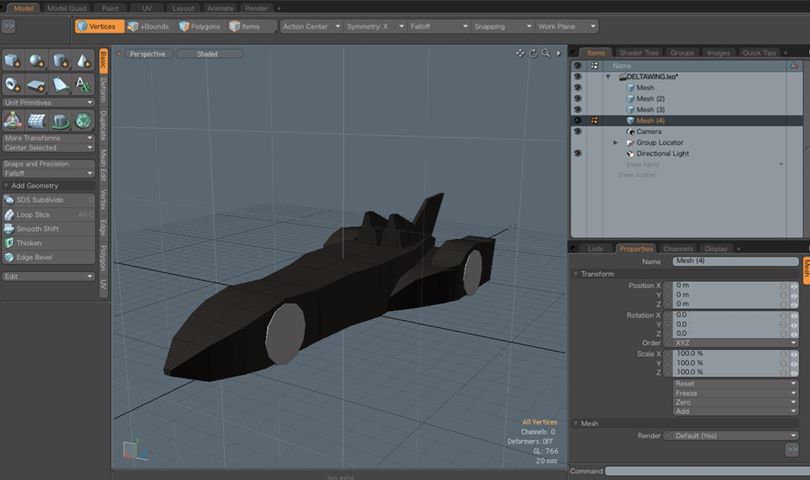810x480 pixels.
Task: Open the Model Quad layout tab
Action: 67,8
